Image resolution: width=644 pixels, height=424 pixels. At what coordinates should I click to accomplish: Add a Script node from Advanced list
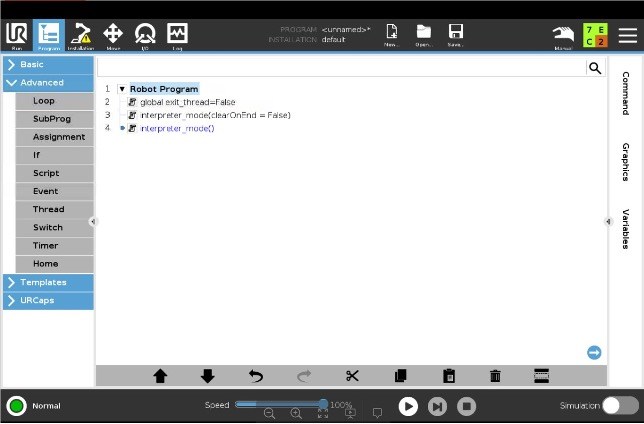pos(46,173)
